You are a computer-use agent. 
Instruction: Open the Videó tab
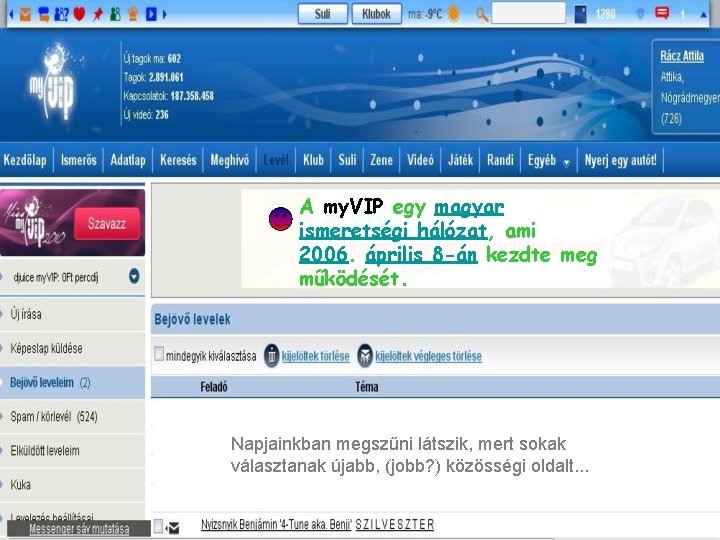coord(420,160)
